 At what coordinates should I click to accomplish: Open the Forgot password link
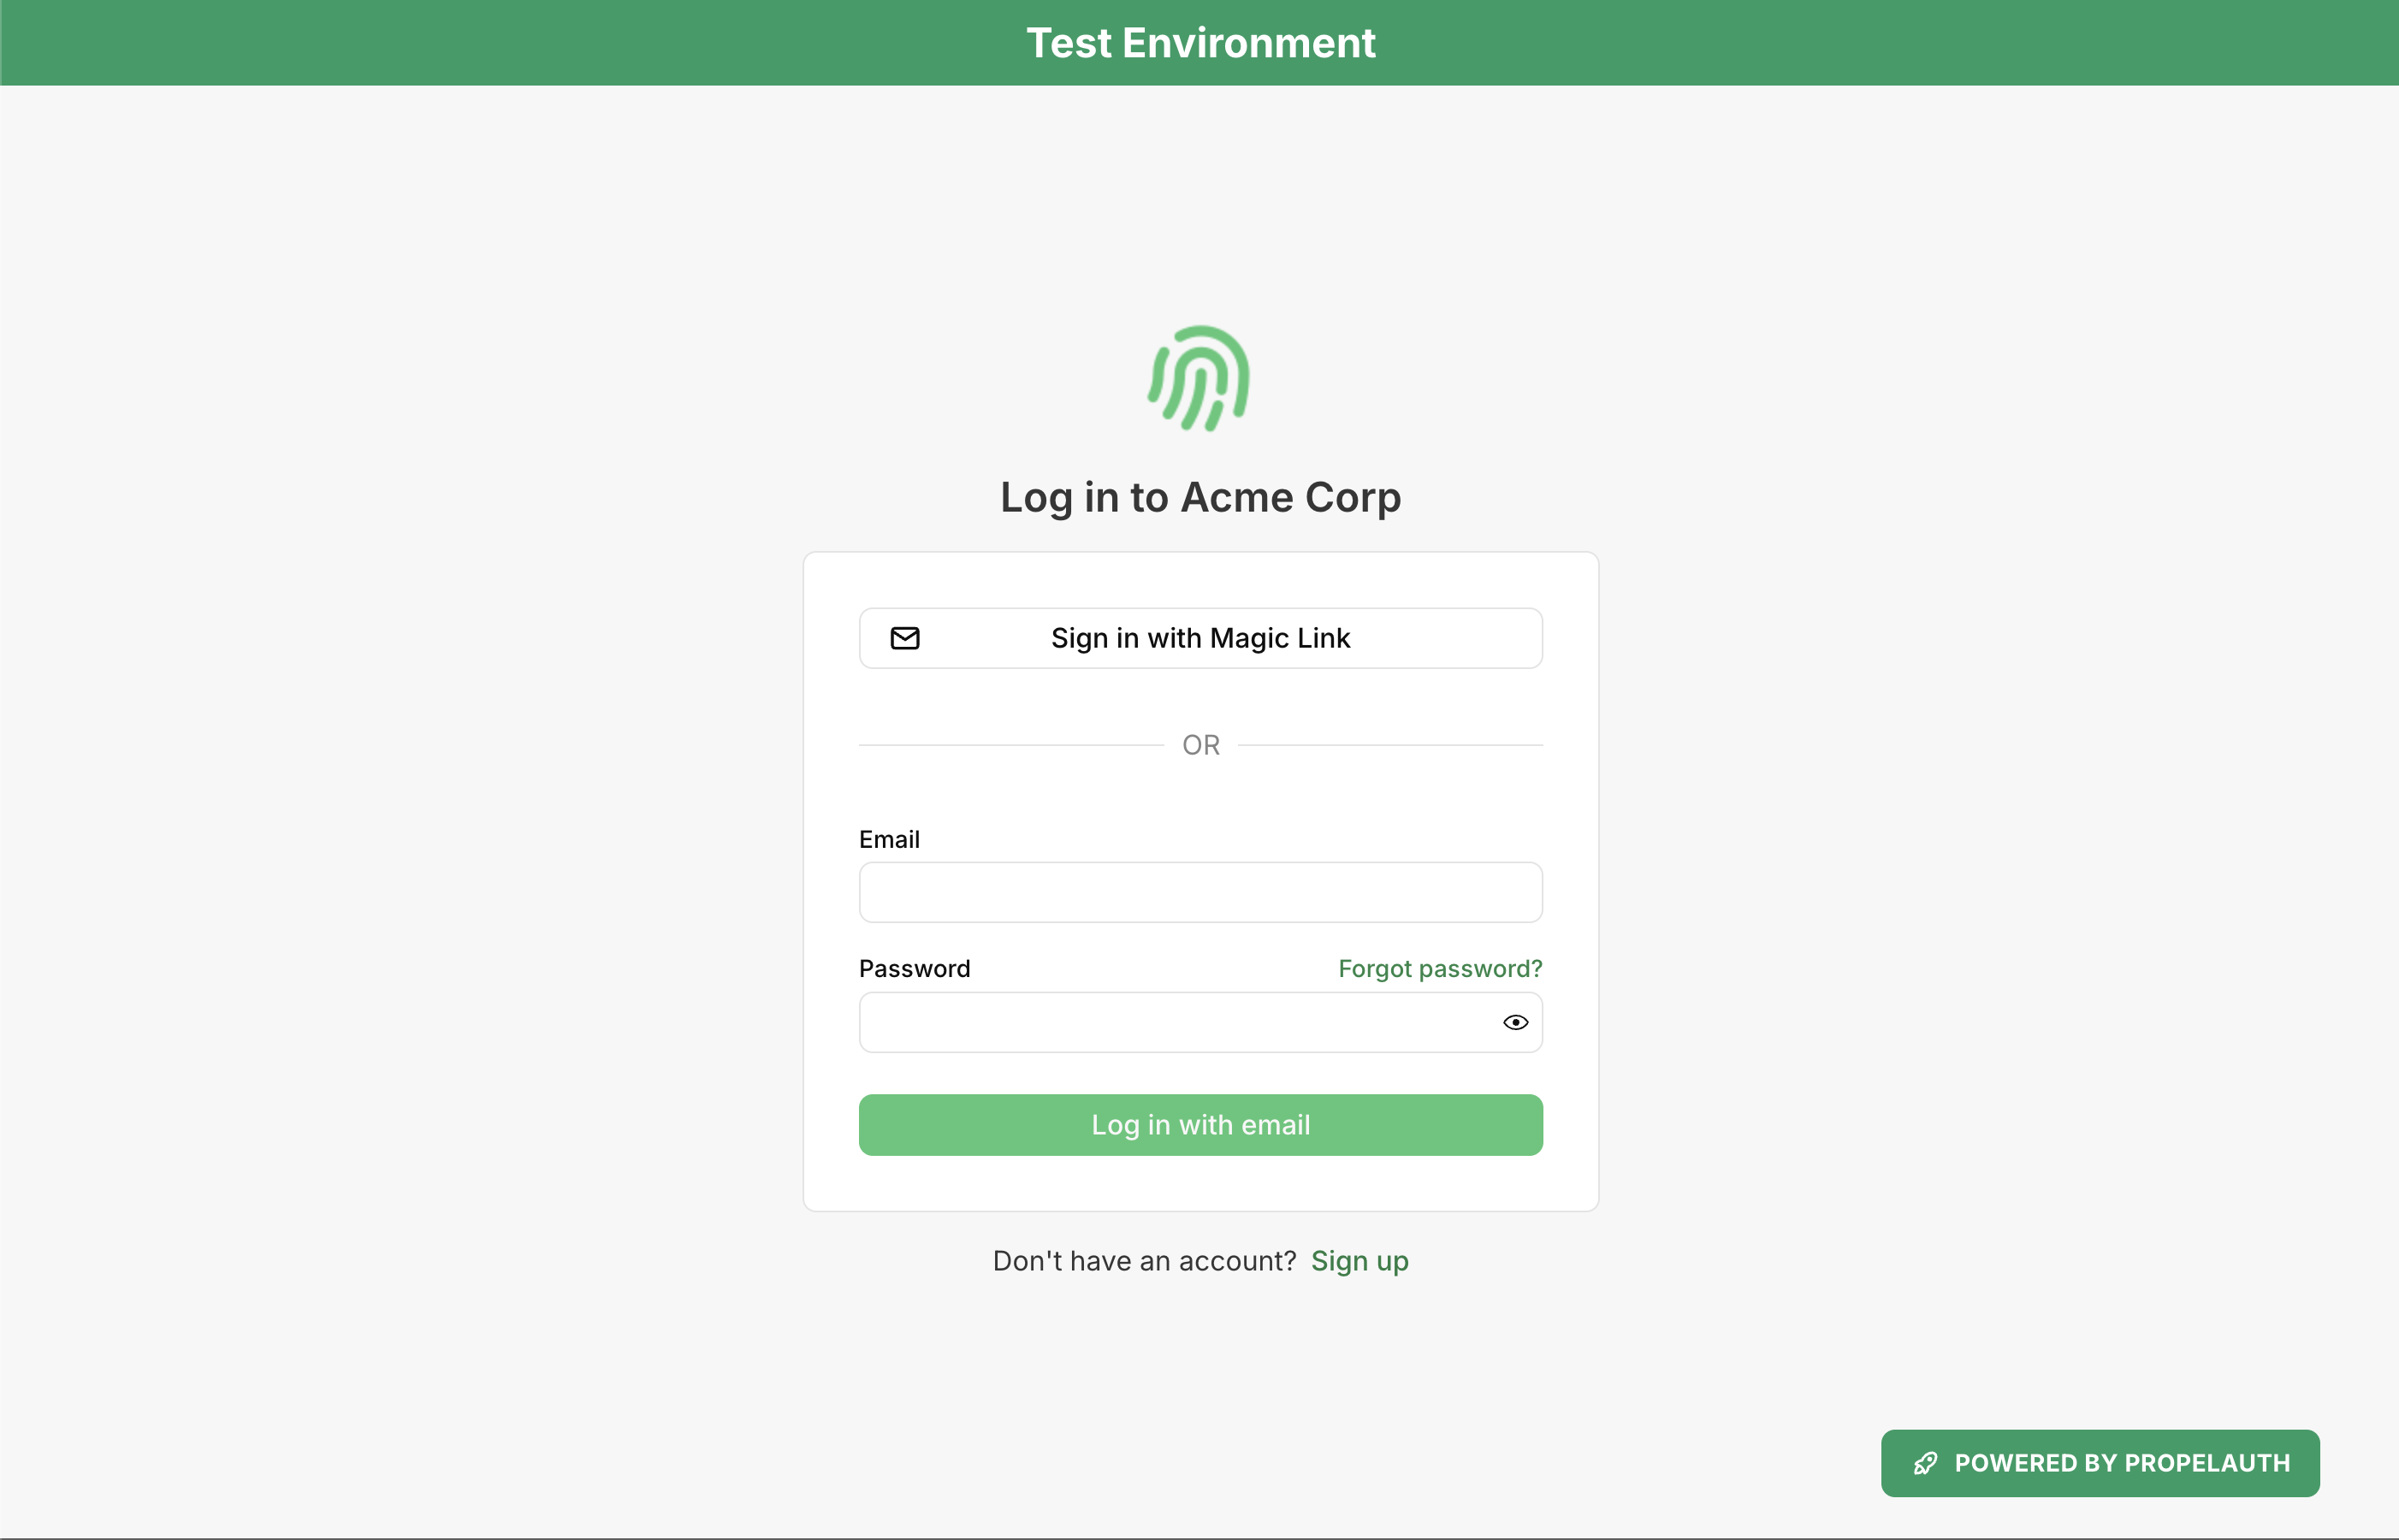[x=1440, y=968]
